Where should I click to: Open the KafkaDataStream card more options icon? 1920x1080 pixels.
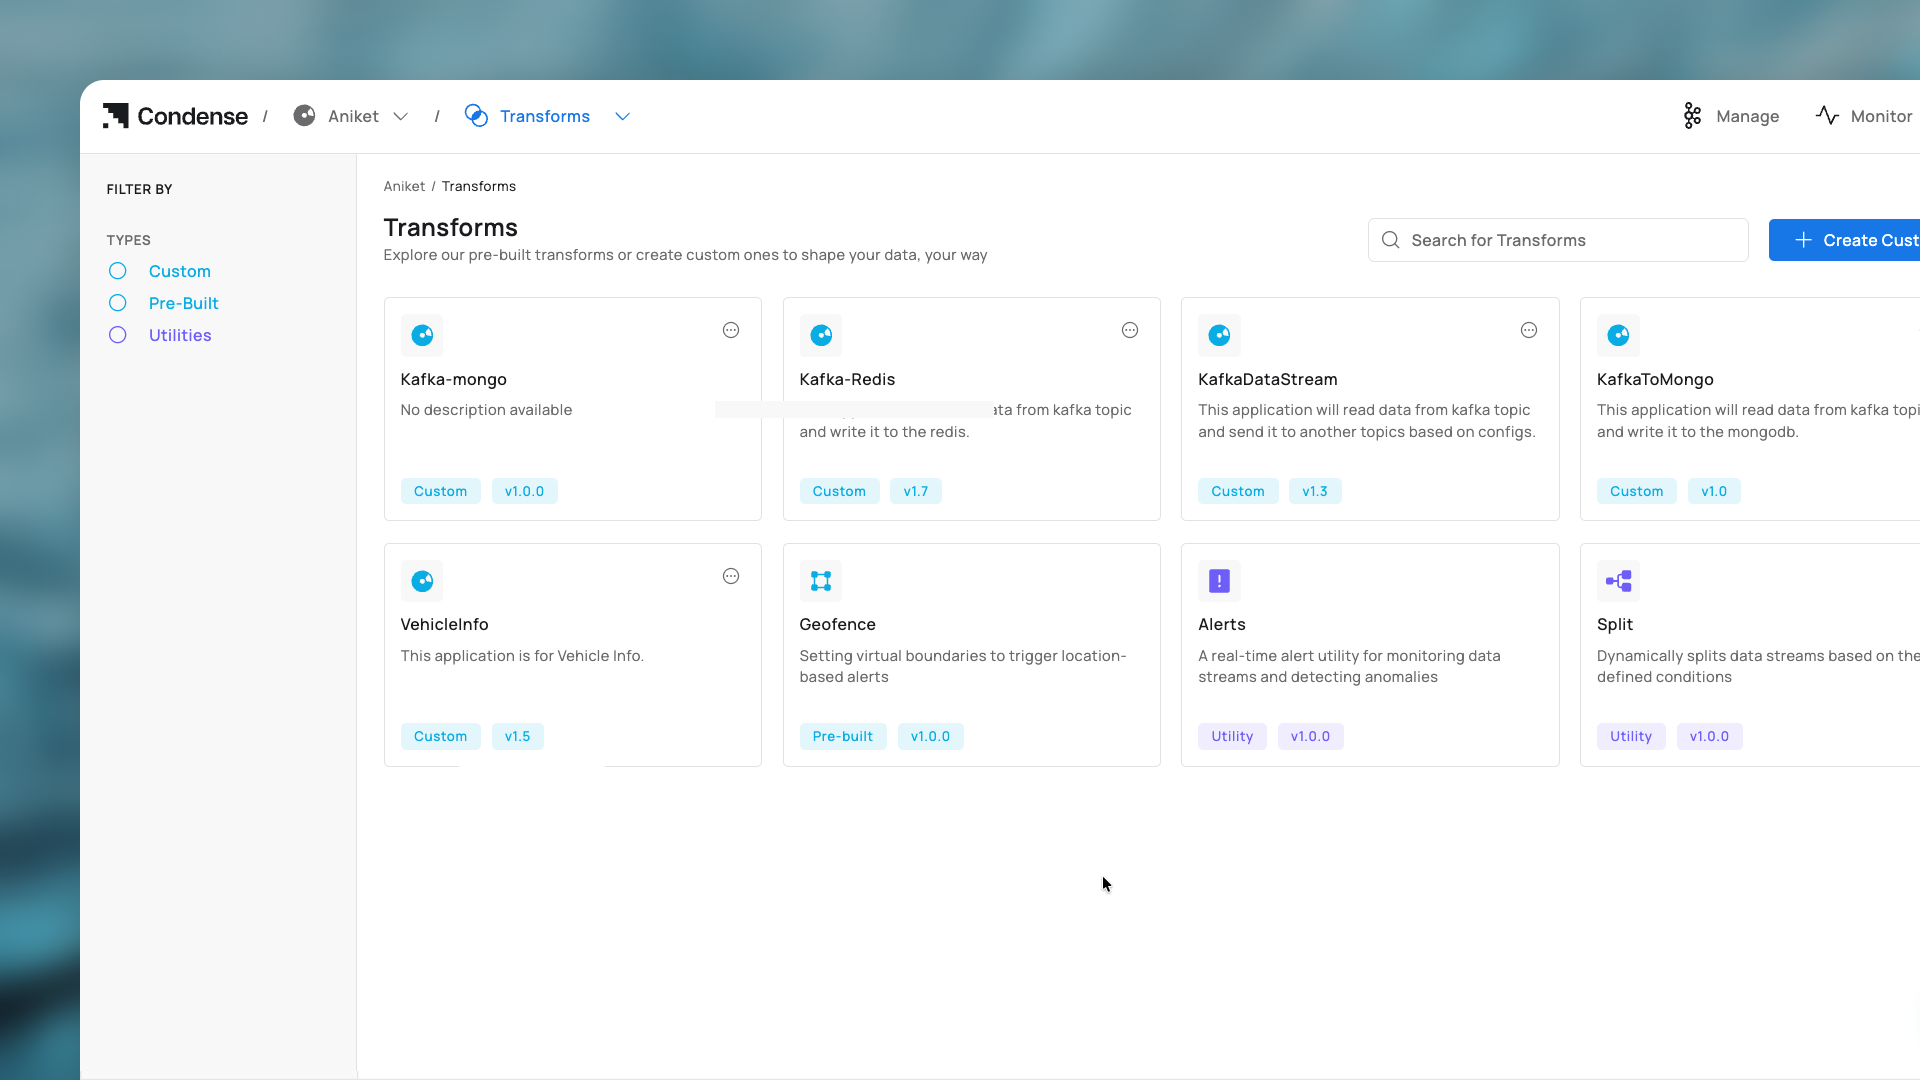(1529, 330)
